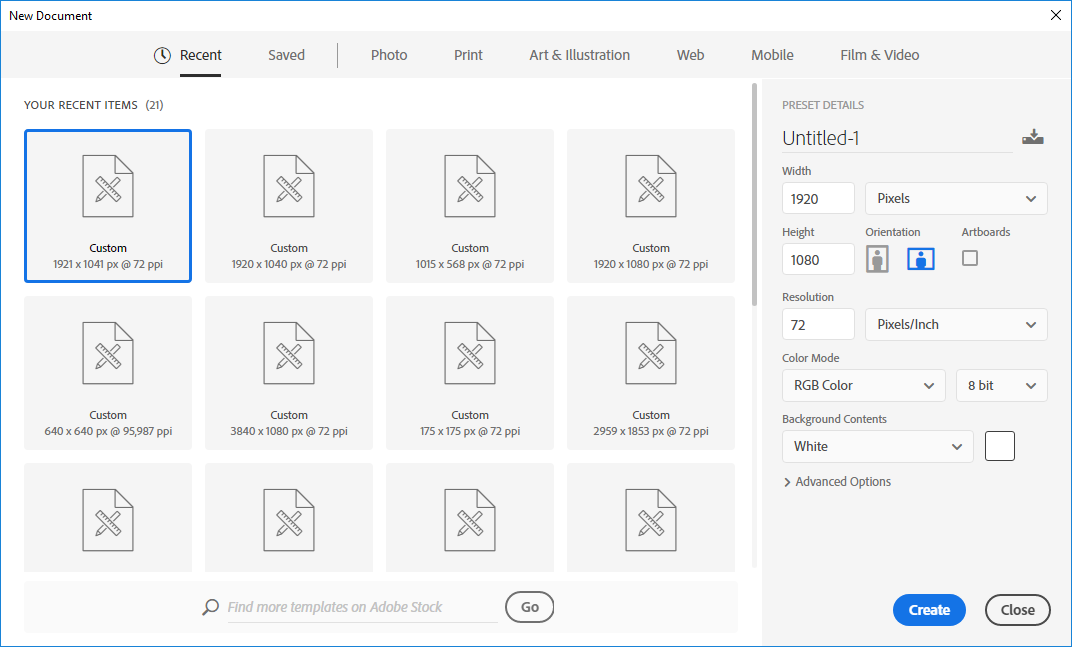Screen dimensions: 1072x647
Task: Expand Advanced Options
Action: pyautogui.click(x=838, y=481)
